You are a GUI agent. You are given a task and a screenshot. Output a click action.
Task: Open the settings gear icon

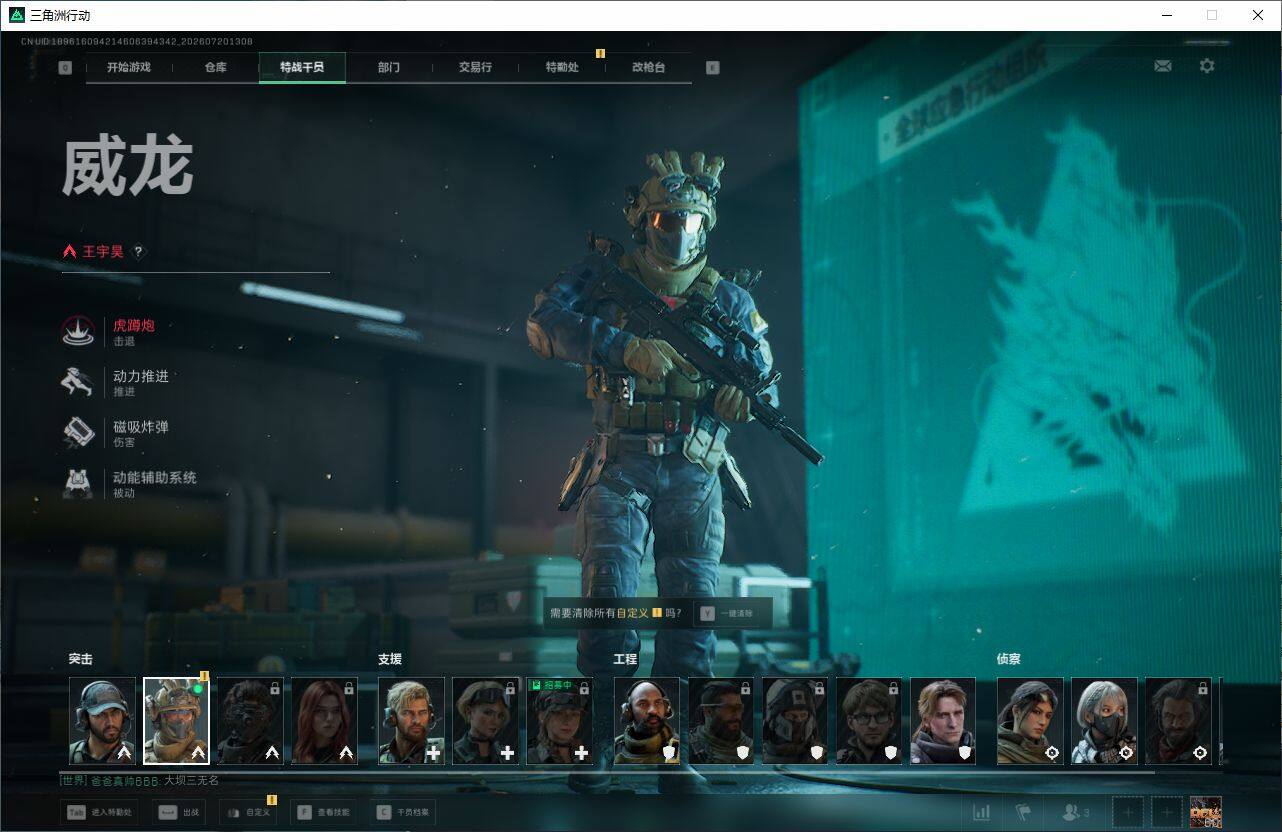(x=1207, y=66)
